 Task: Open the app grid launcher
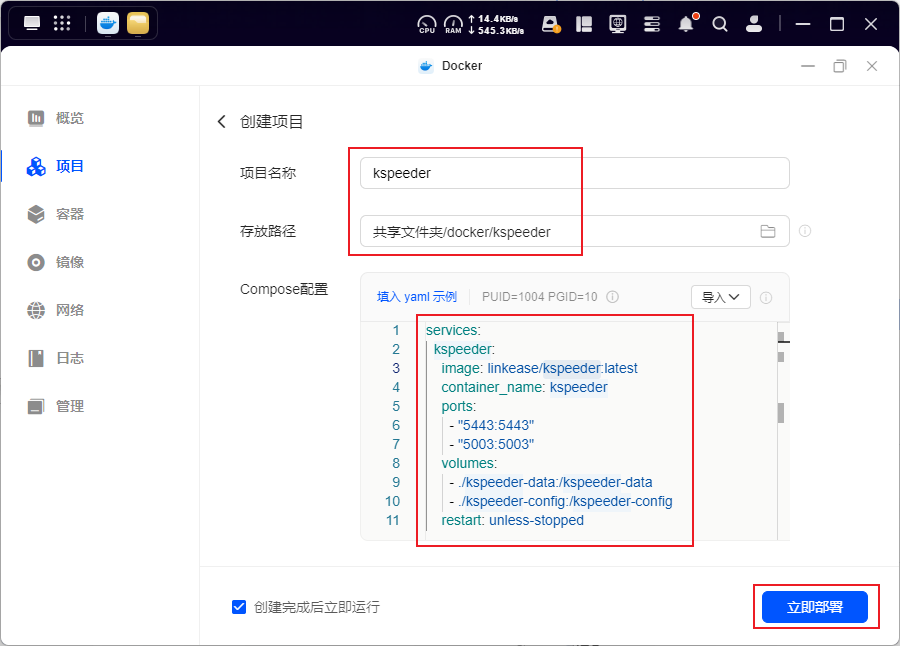(61, 24)
